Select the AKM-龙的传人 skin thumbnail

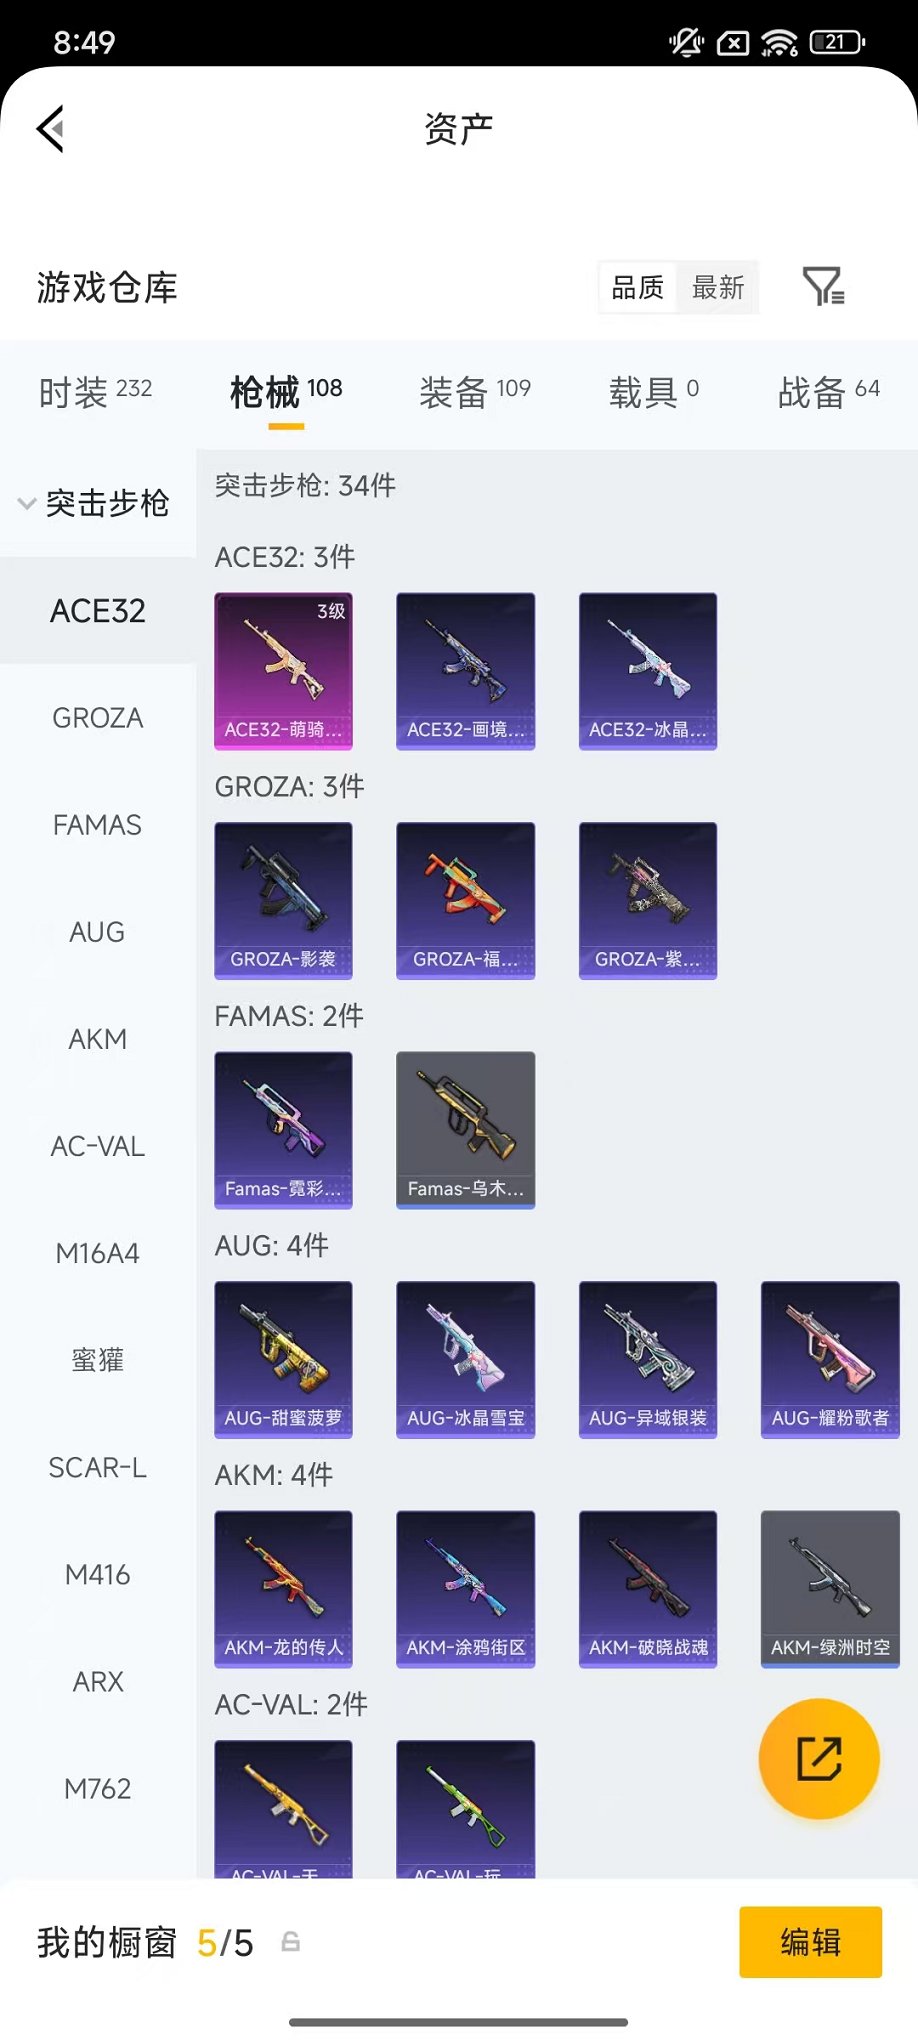[x=284, y=1589]
